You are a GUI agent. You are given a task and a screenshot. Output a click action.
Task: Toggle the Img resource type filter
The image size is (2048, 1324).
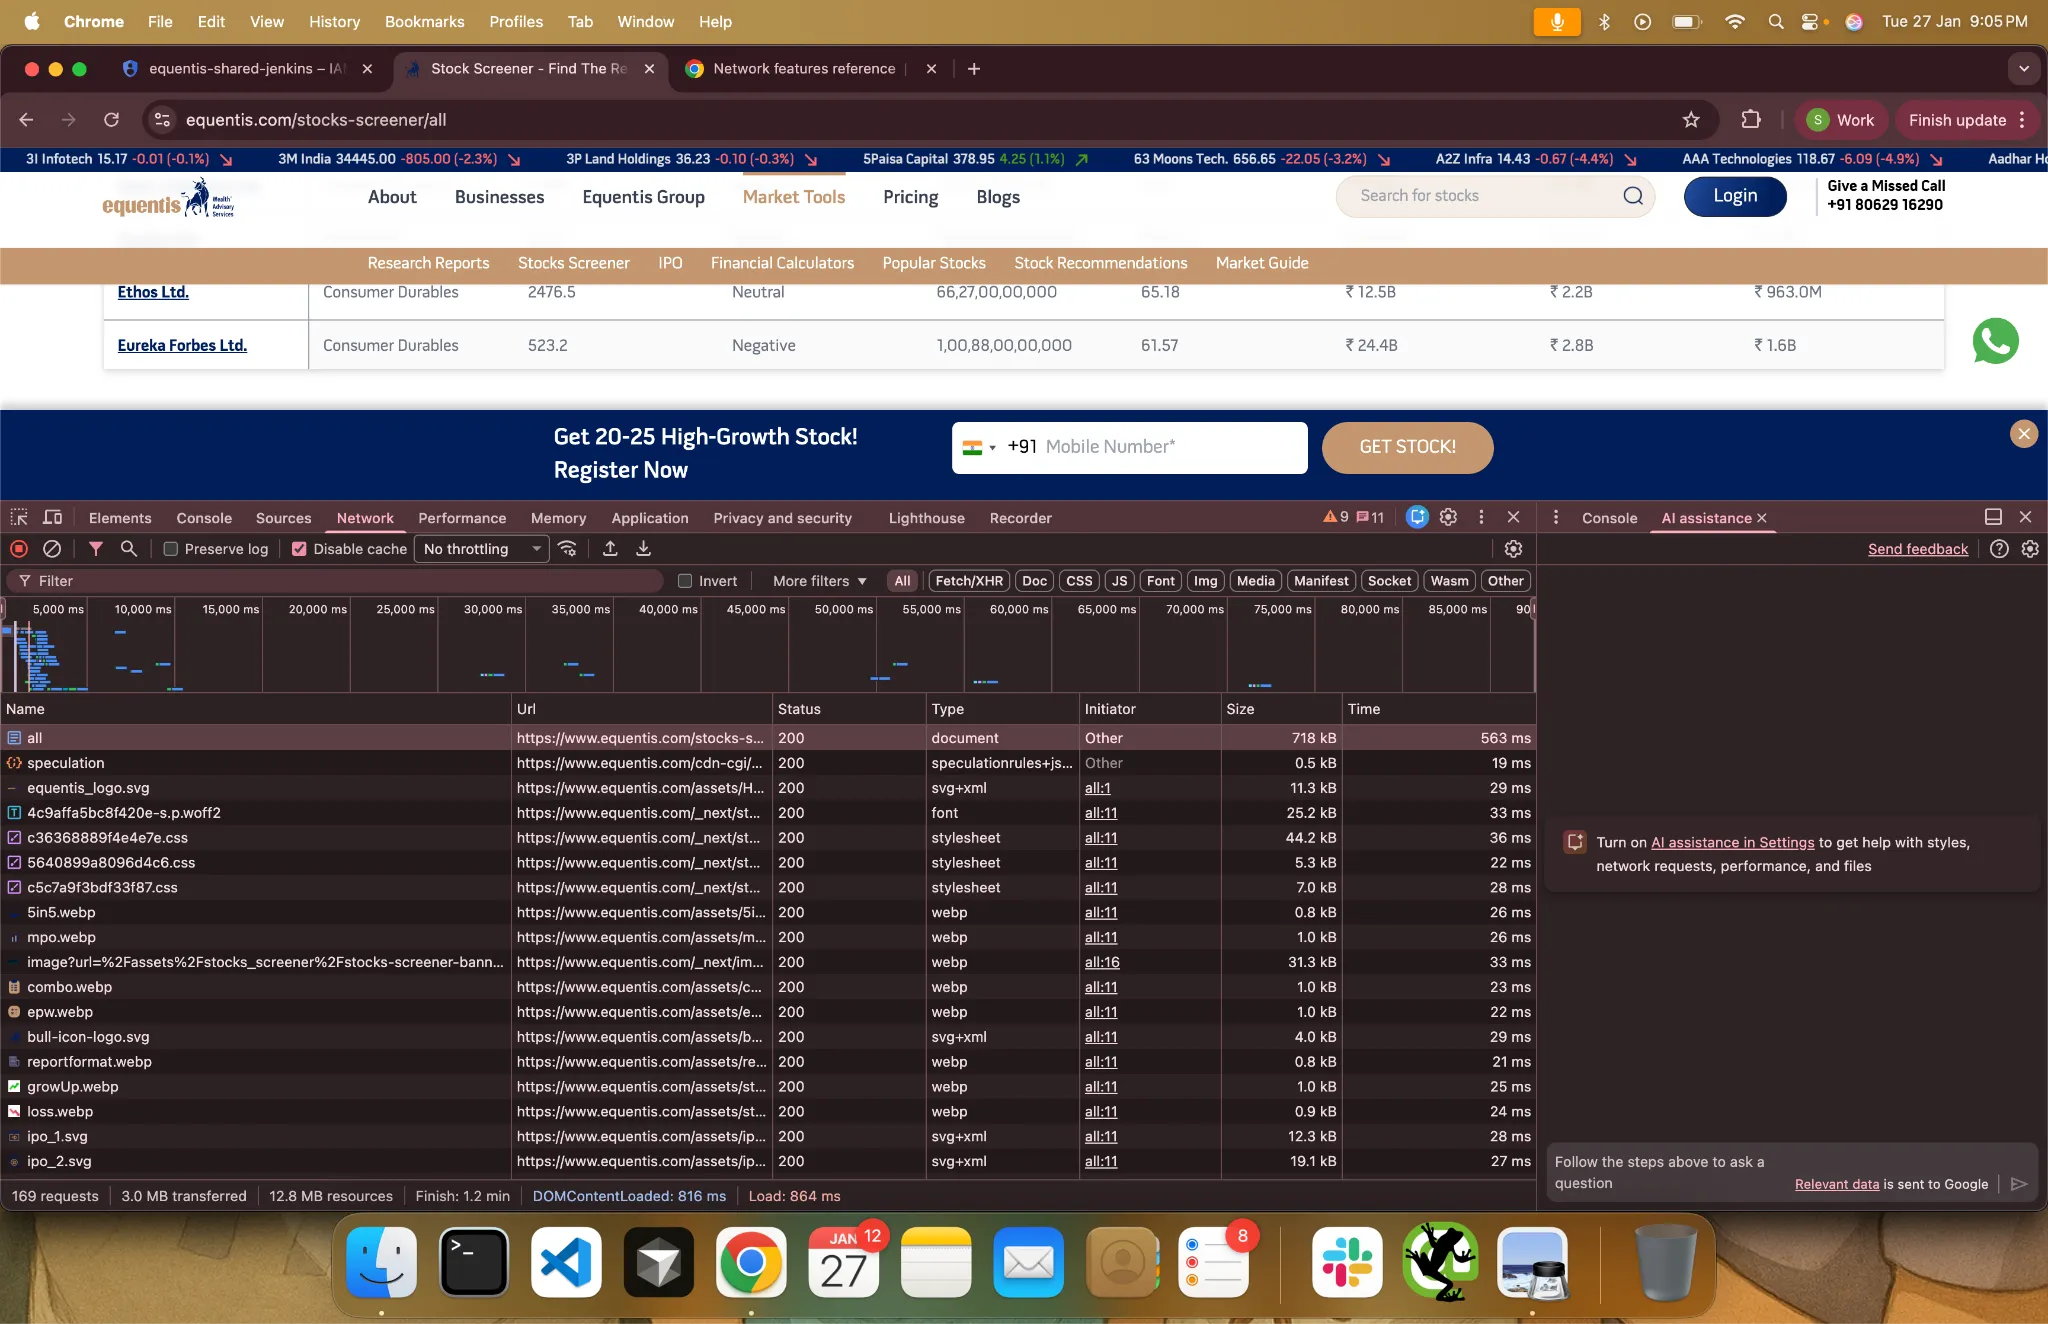tap(1206, 581)
